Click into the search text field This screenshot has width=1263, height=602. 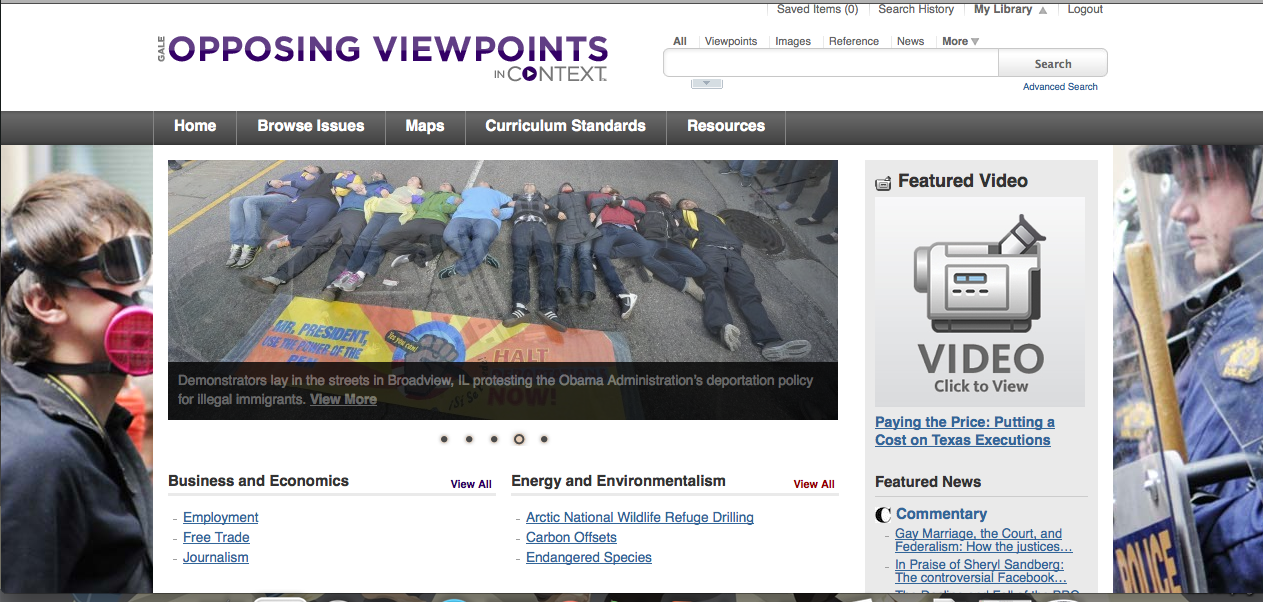(x=831, y=63)
